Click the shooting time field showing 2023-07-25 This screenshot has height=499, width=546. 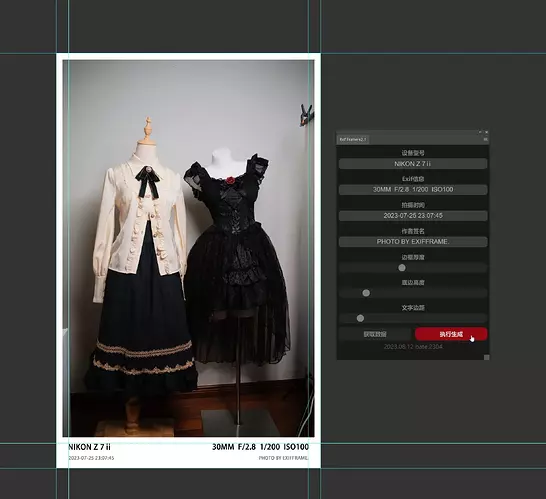[x=413, y=216]
